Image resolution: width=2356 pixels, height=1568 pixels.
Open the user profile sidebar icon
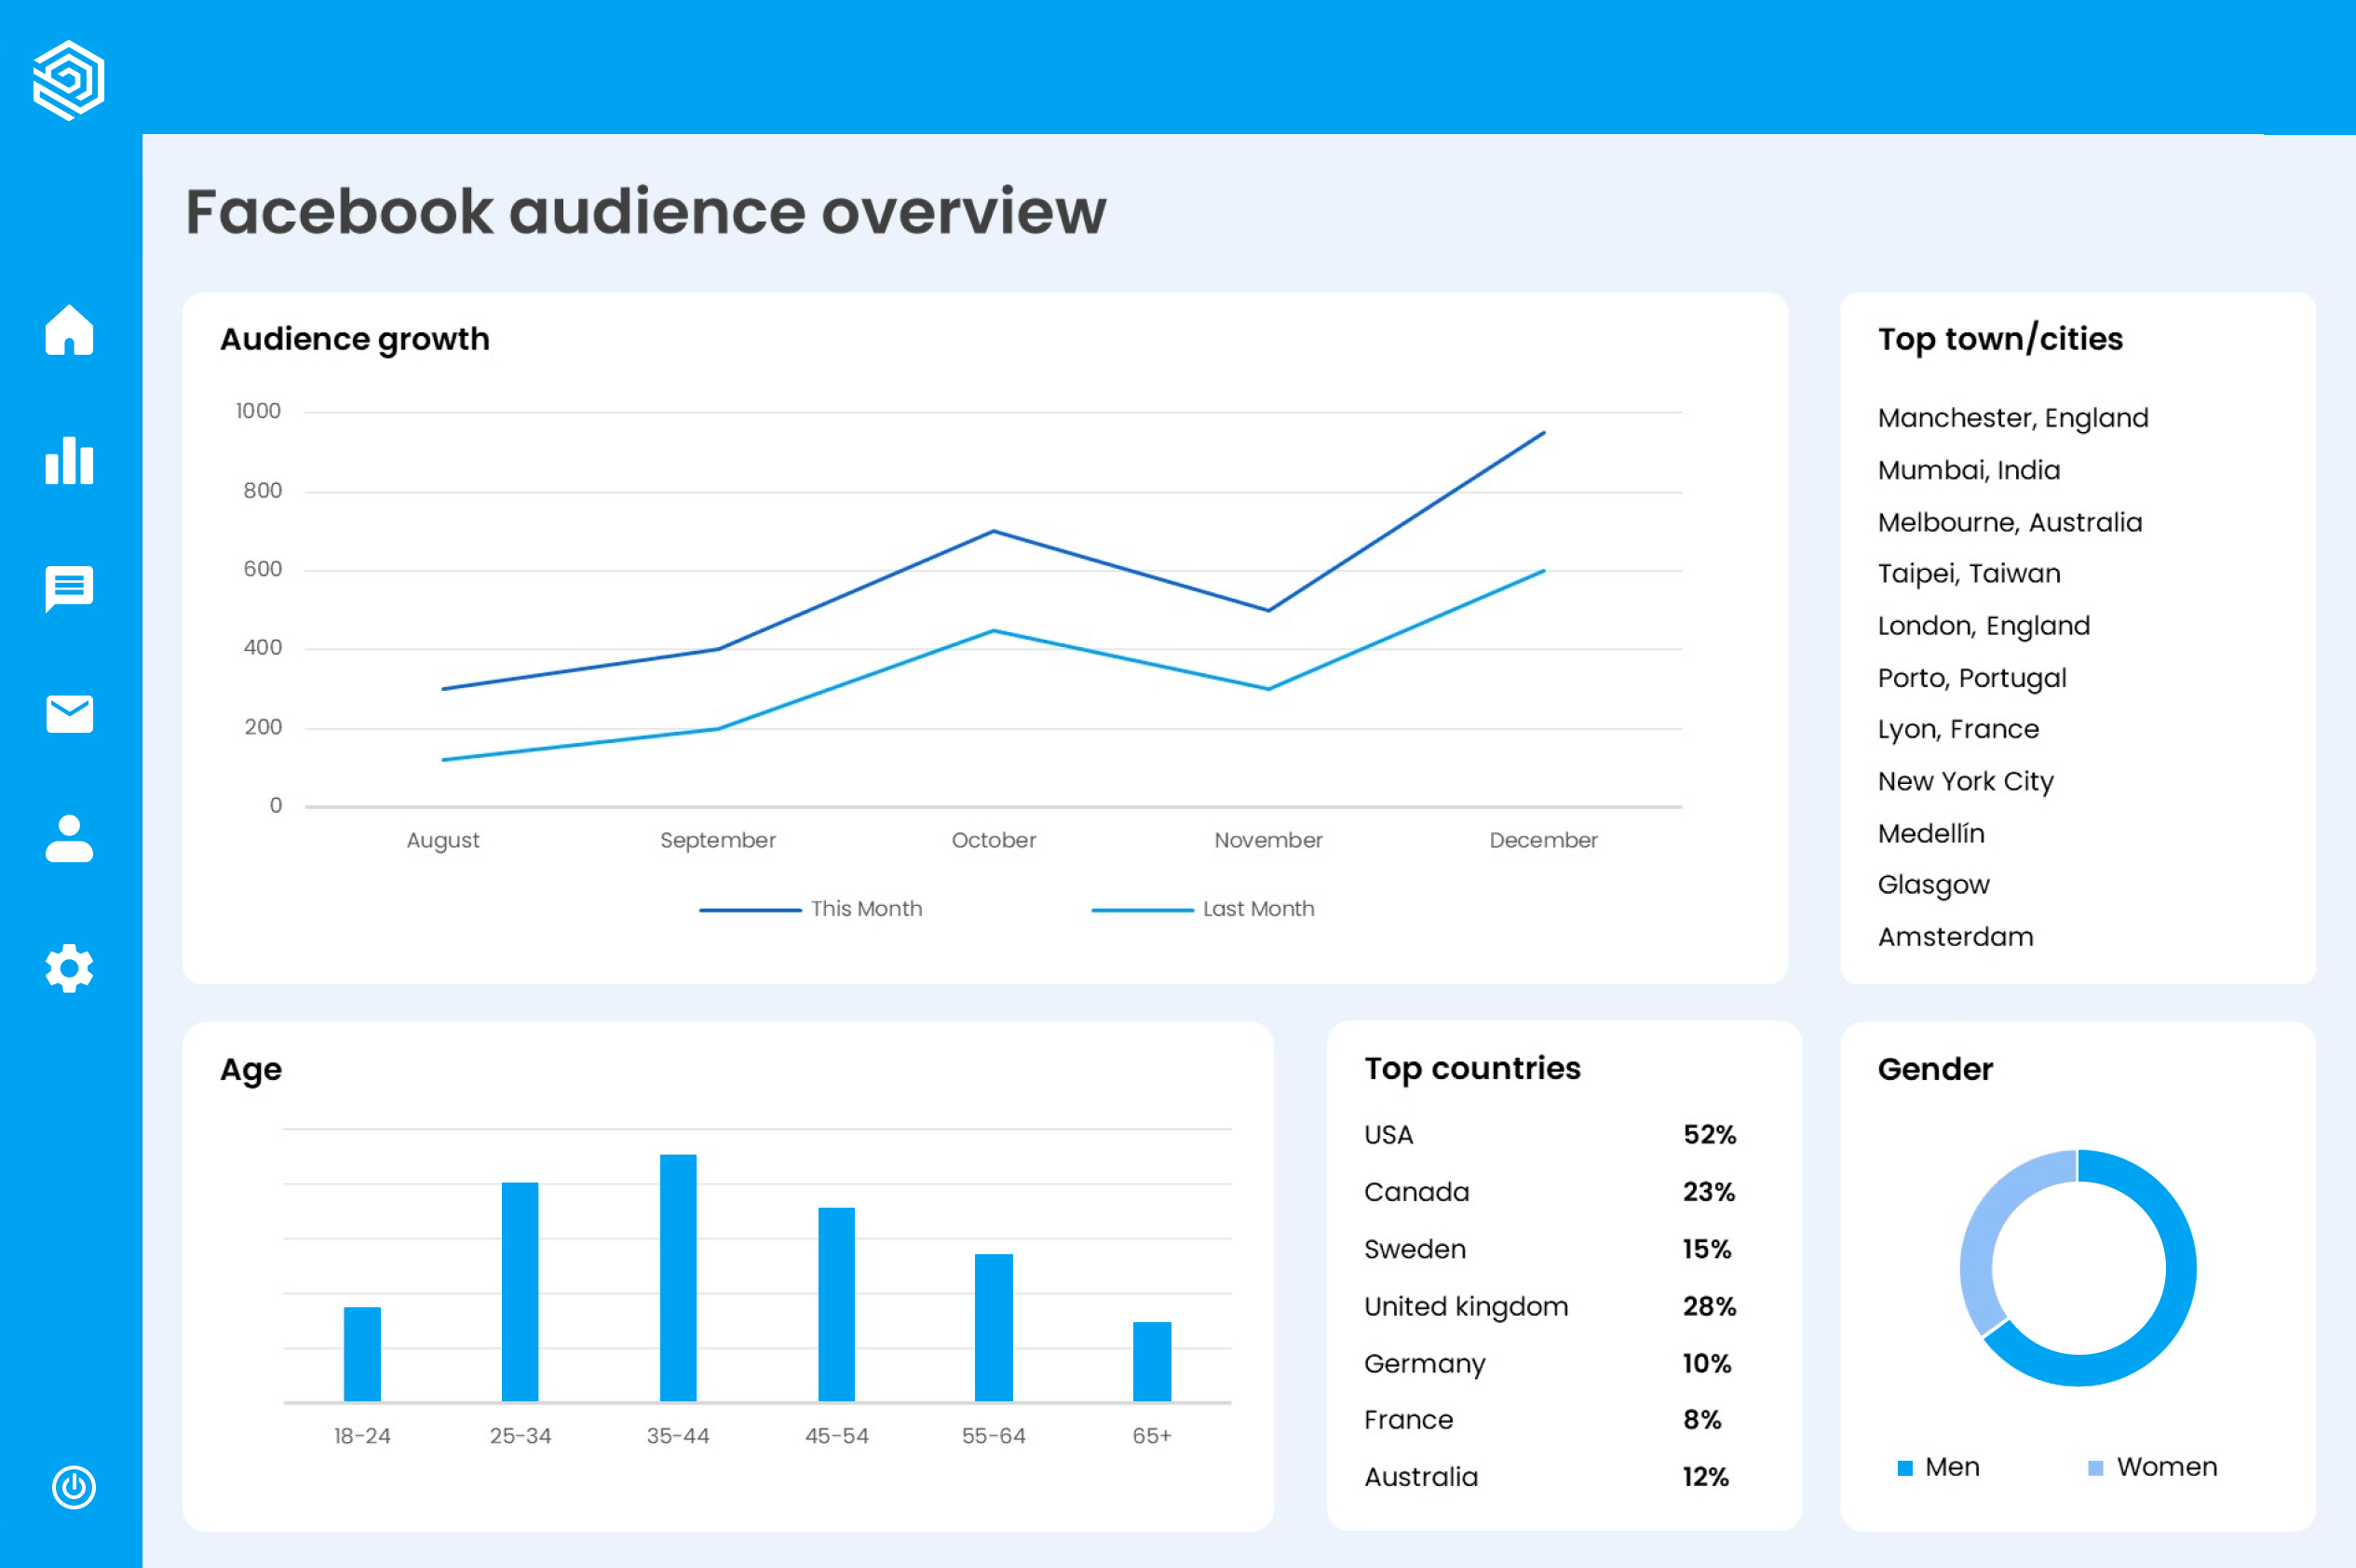coord(69,839)
